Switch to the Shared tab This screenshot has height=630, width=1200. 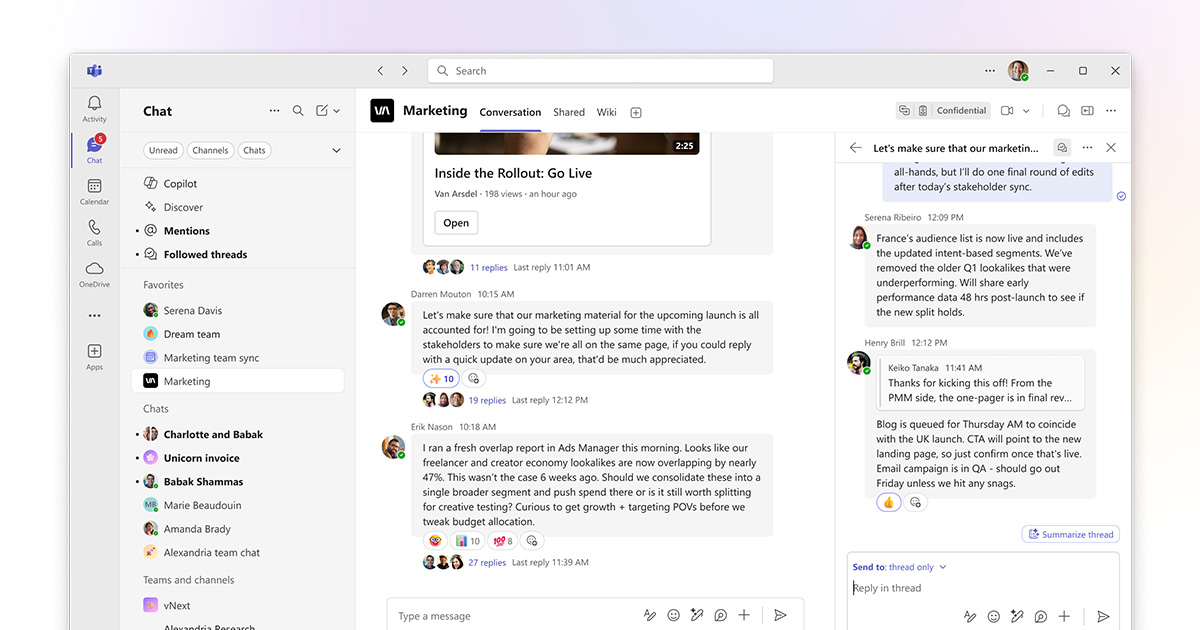pyautogui.click(x=569, y=112)
